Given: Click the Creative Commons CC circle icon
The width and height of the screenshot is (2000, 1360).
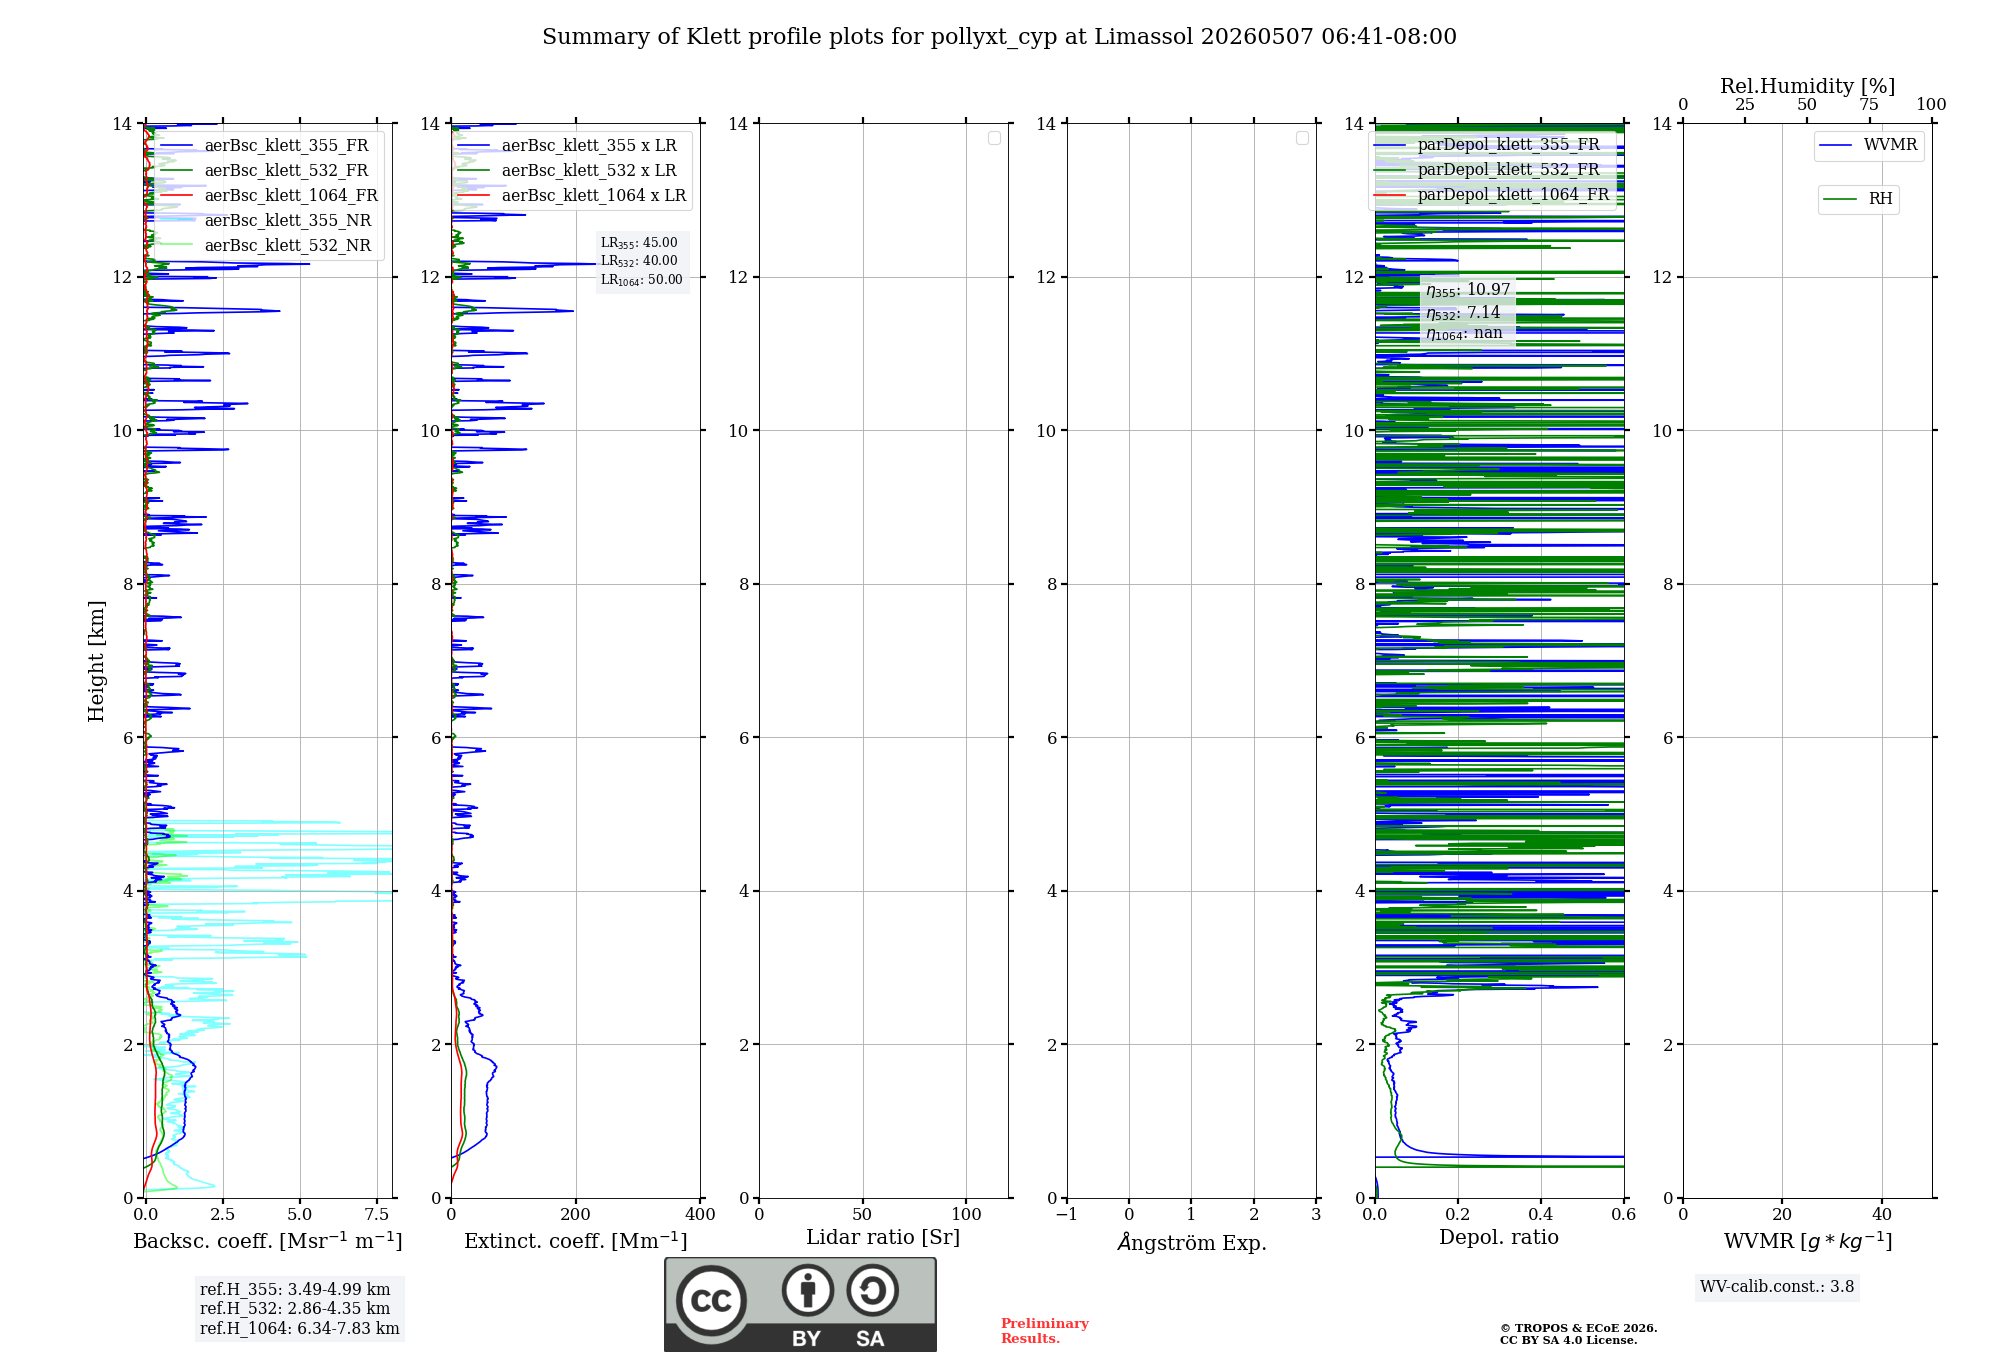Looking at the screenshot, I should tap(711, 1300).
